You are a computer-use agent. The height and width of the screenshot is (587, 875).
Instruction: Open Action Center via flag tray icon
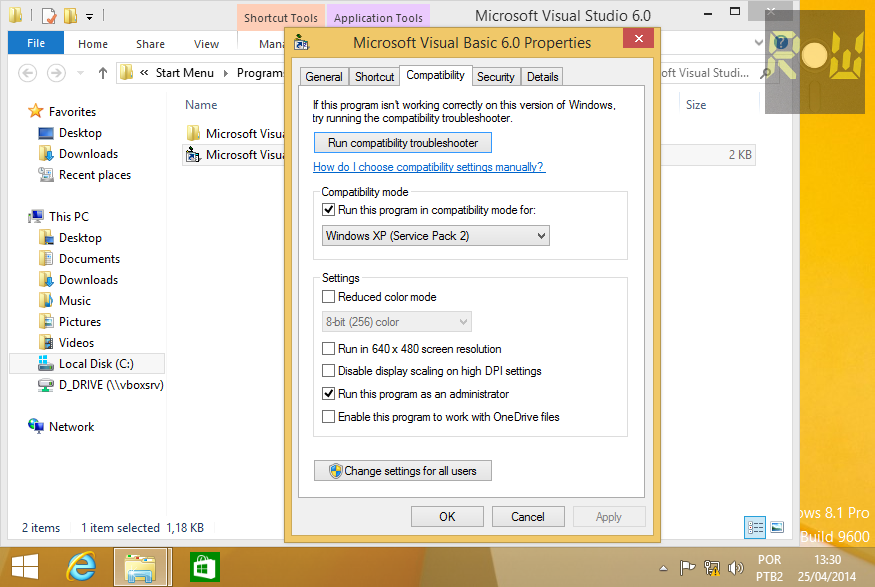click(689, 567)
